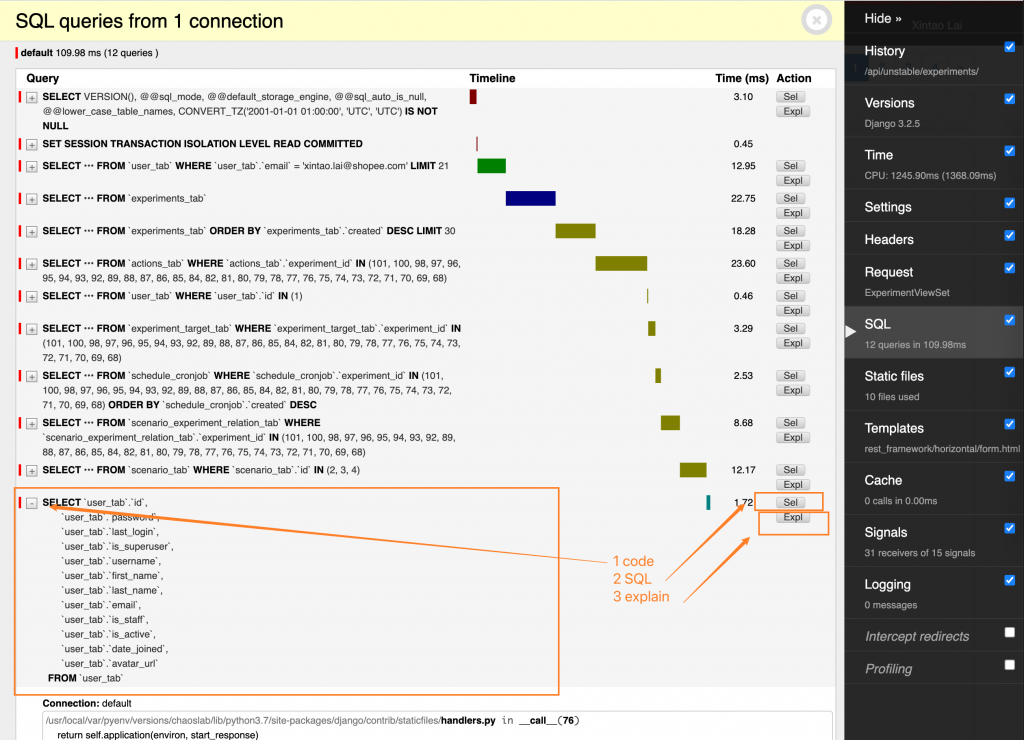Click the green user_tab email timeline bar

coord(491,166)
